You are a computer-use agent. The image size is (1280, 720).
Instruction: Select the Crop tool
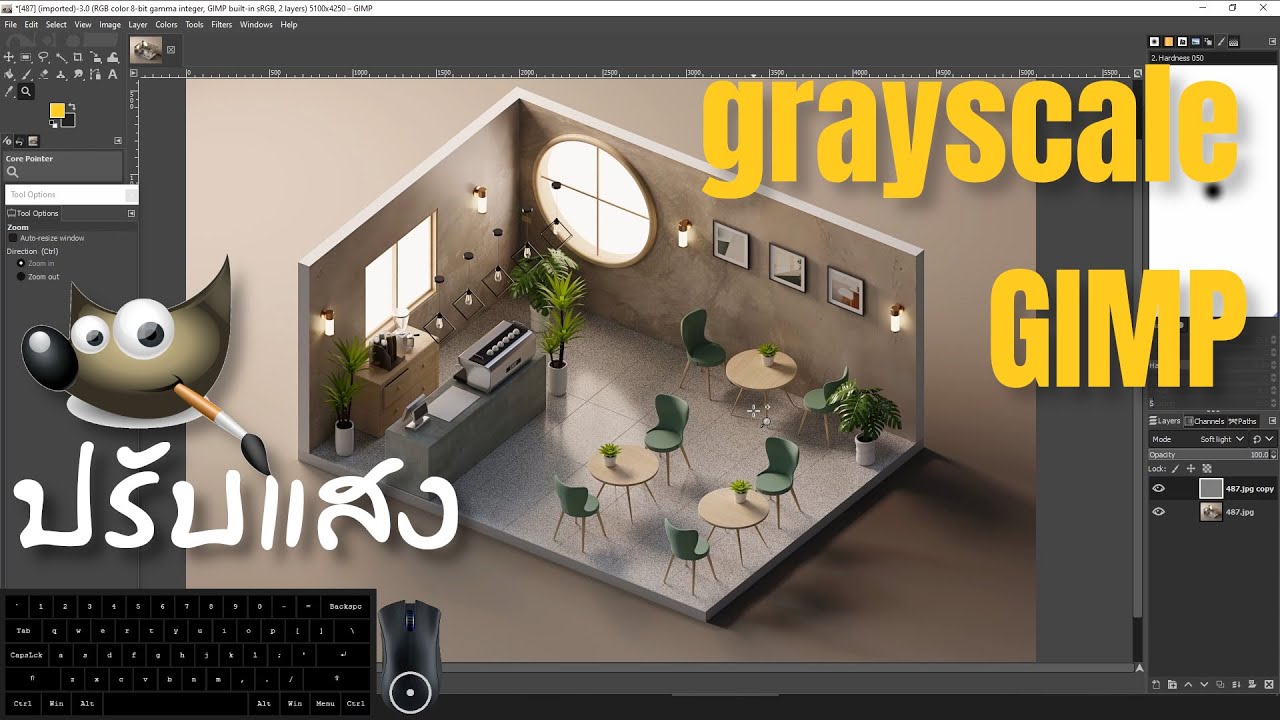tap(78, 57)
